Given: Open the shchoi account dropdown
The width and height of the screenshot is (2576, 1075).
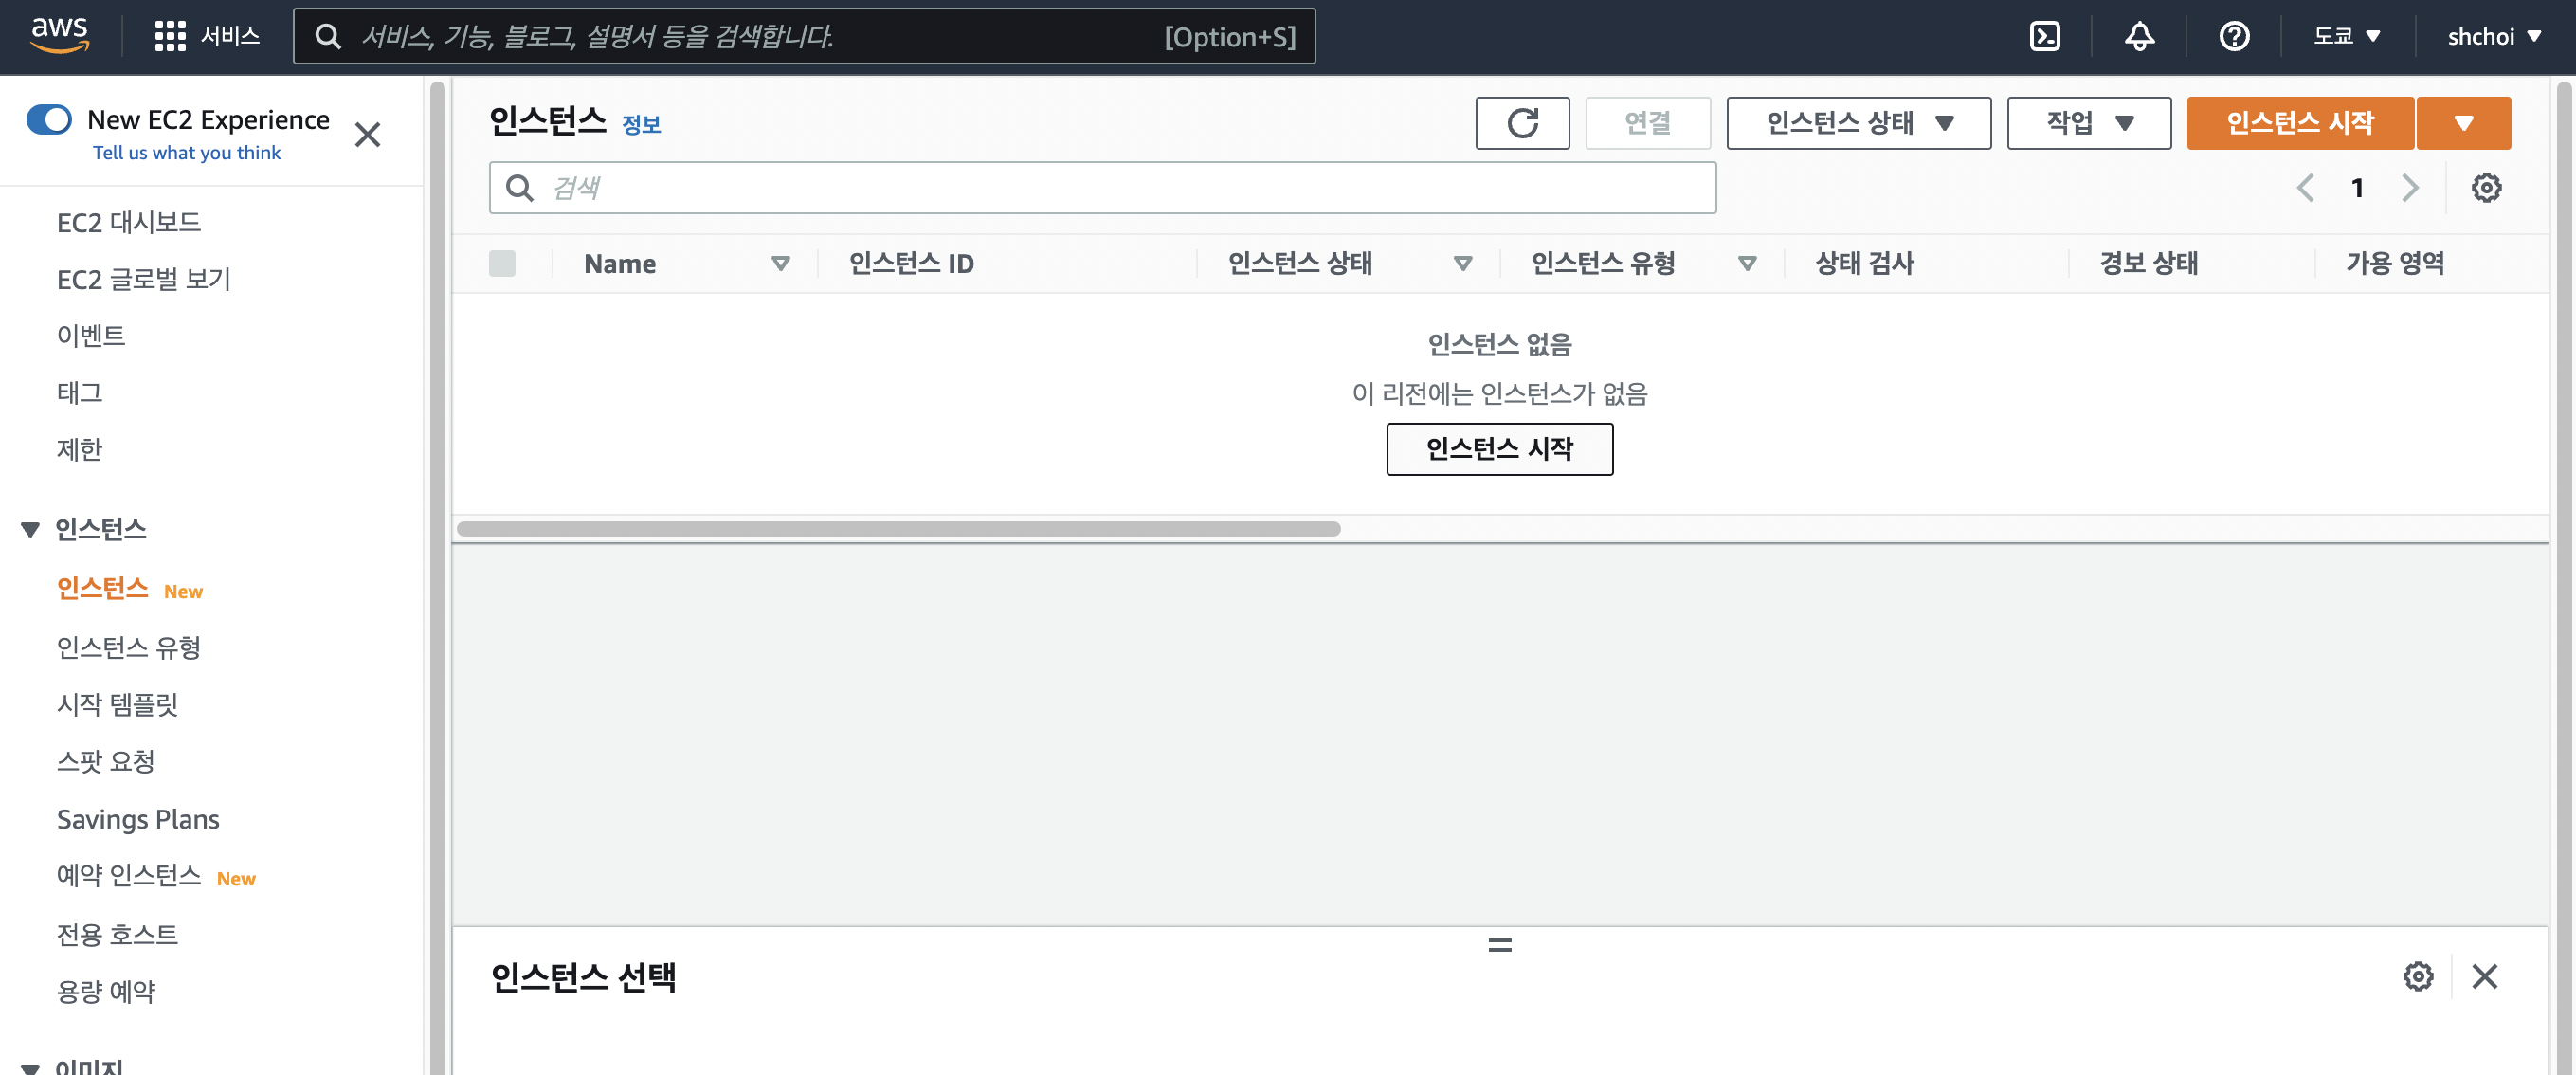Looking at the screenshot, I should [x=2494, y=37].
